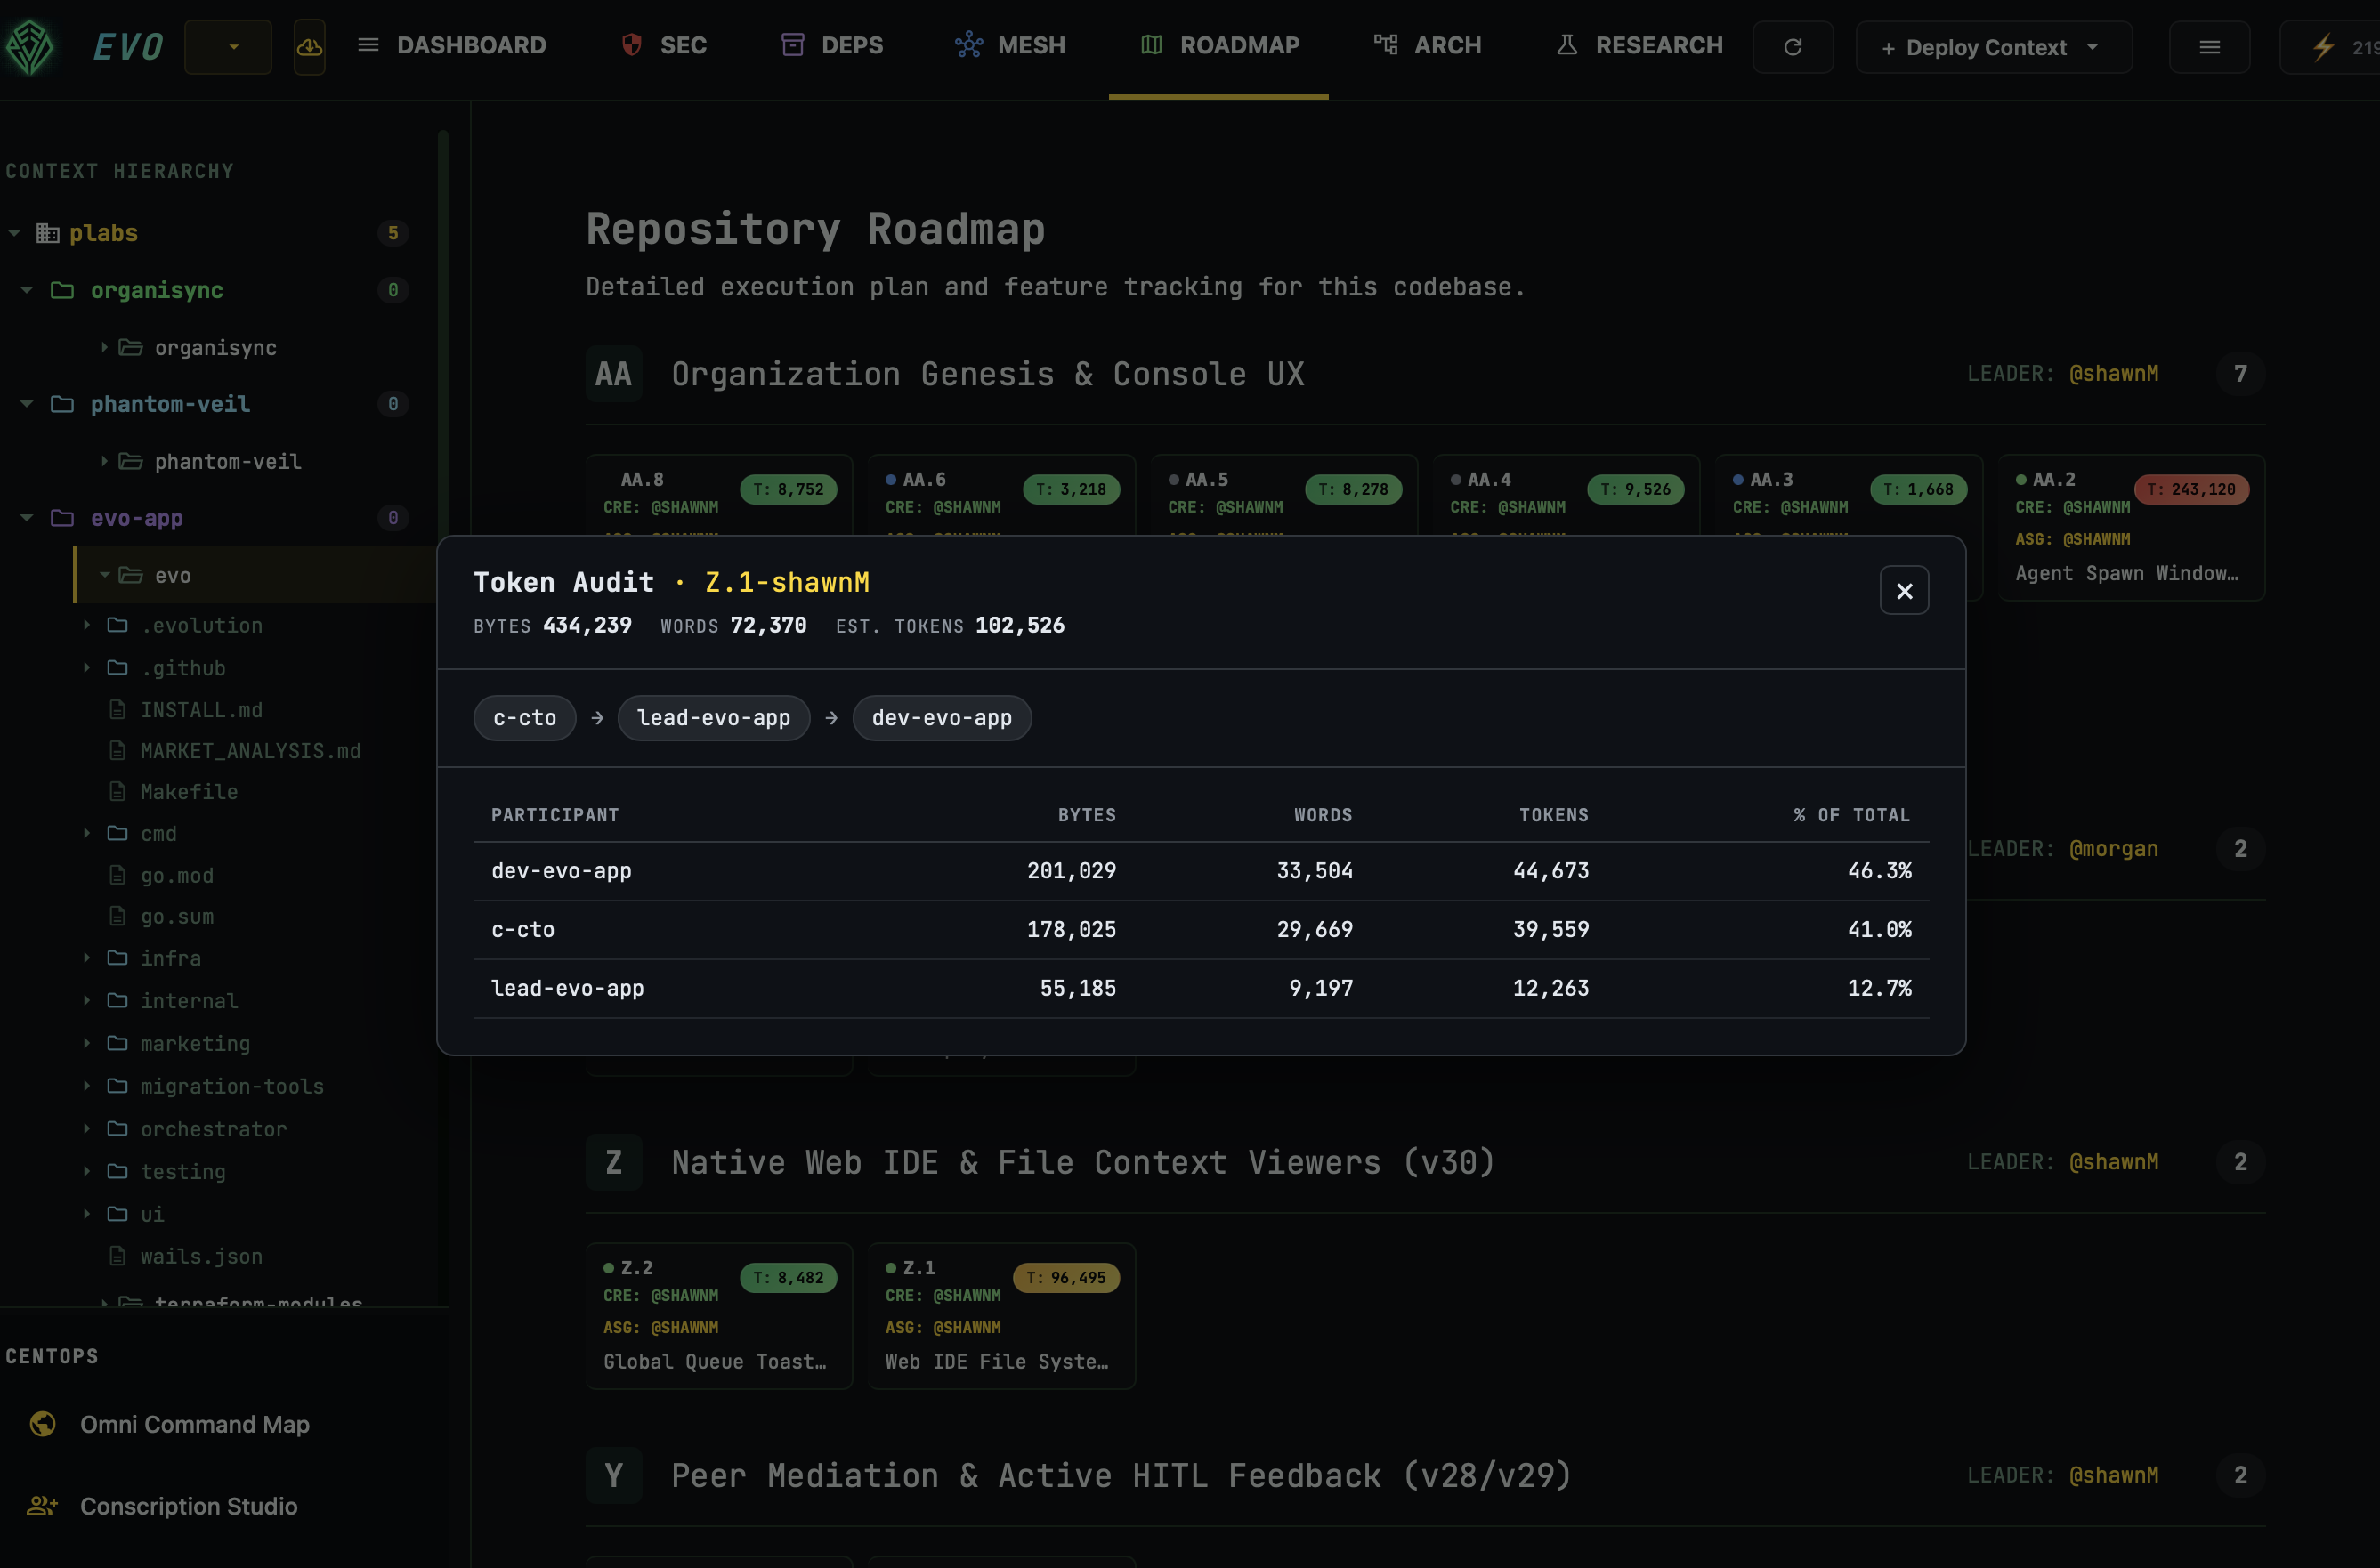Click the dev-evo-app chain pill
Viewport: 2380px width, 1568px height.
pyautogui.click(x=942, y=718)
